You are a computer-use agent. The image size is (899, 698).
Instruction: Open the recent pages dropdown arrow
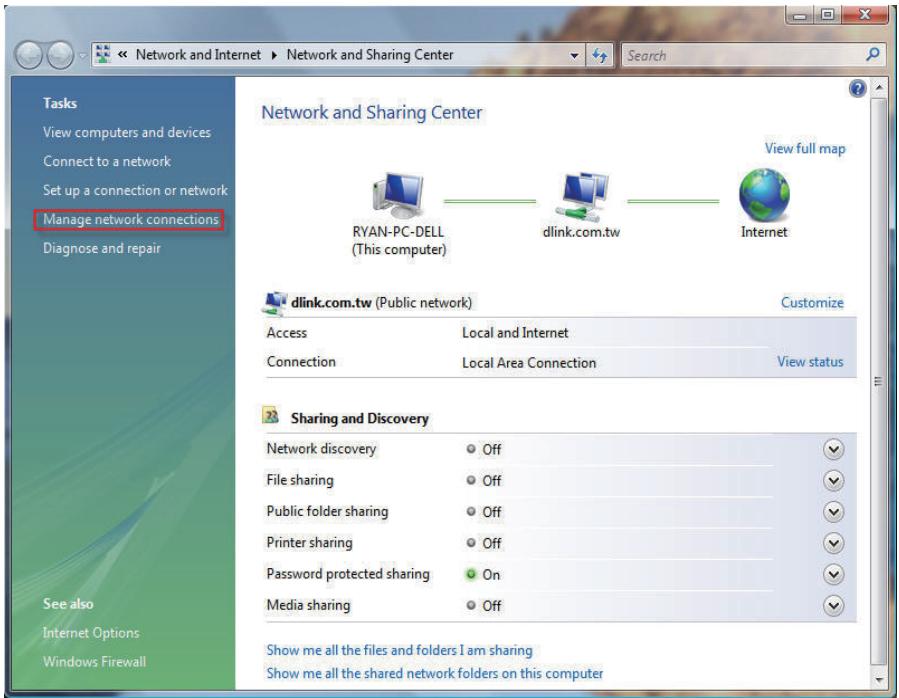[x=83, y=56]
